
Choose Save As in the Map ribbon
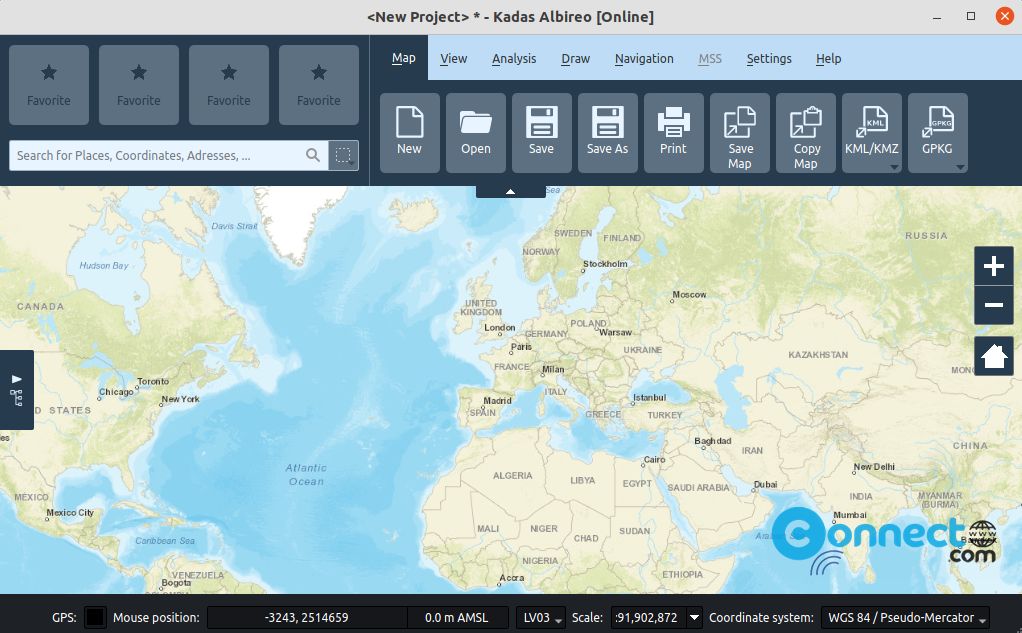point(607,133)
